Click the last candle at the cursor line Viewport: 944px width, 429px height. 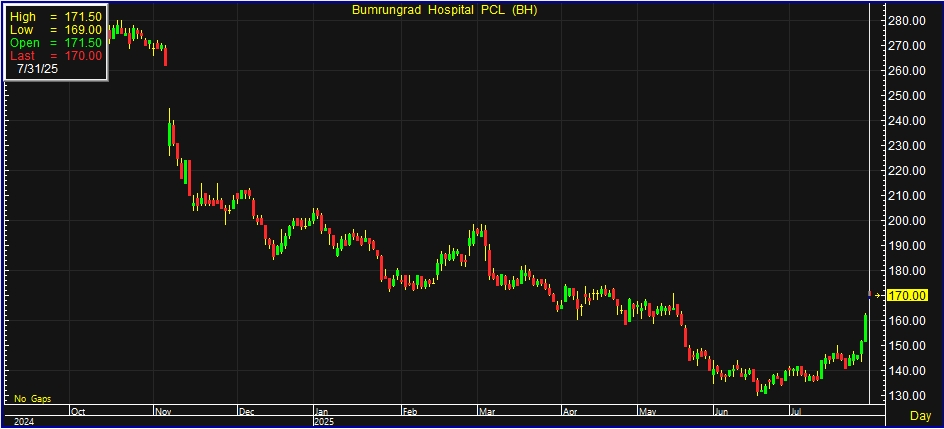869,295
